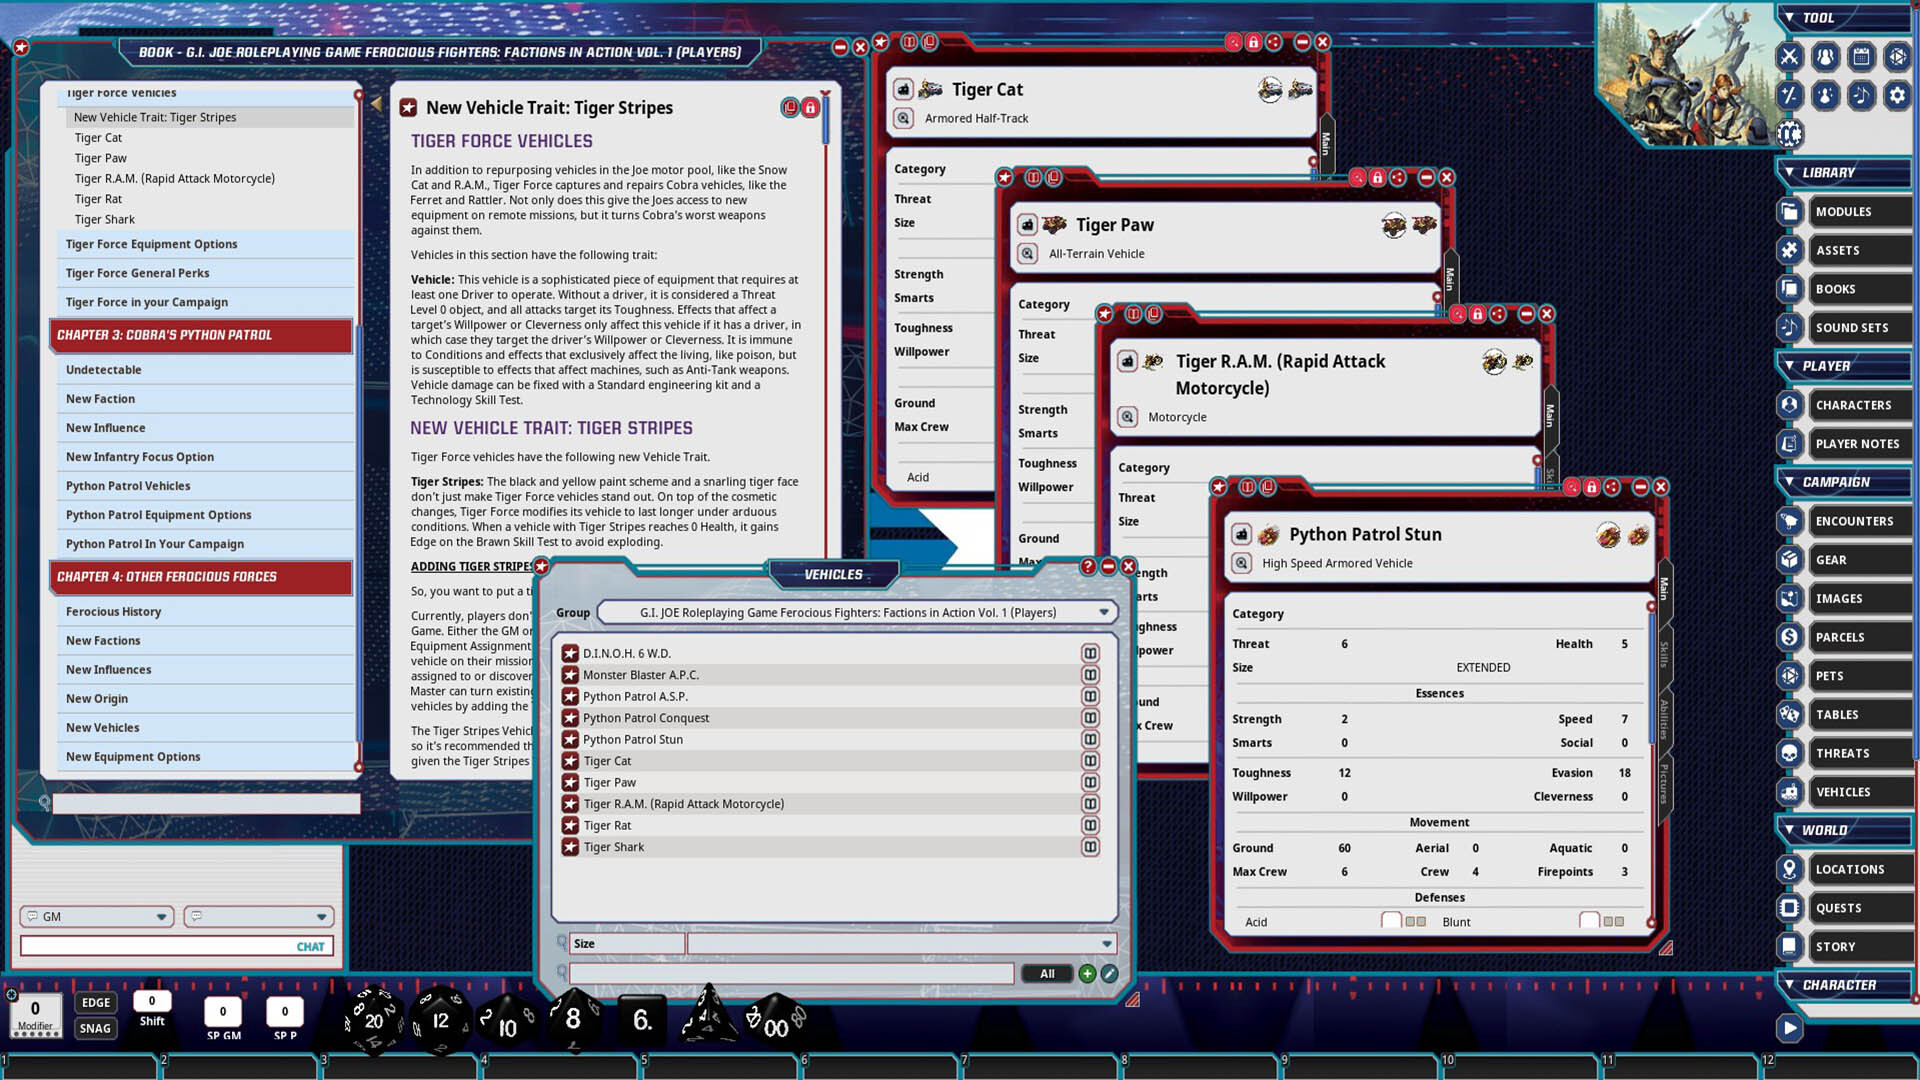Open the Calendar tool
This screenshot has height=1080, width=1920.
pyautogui.click(x=1861, y=57)
